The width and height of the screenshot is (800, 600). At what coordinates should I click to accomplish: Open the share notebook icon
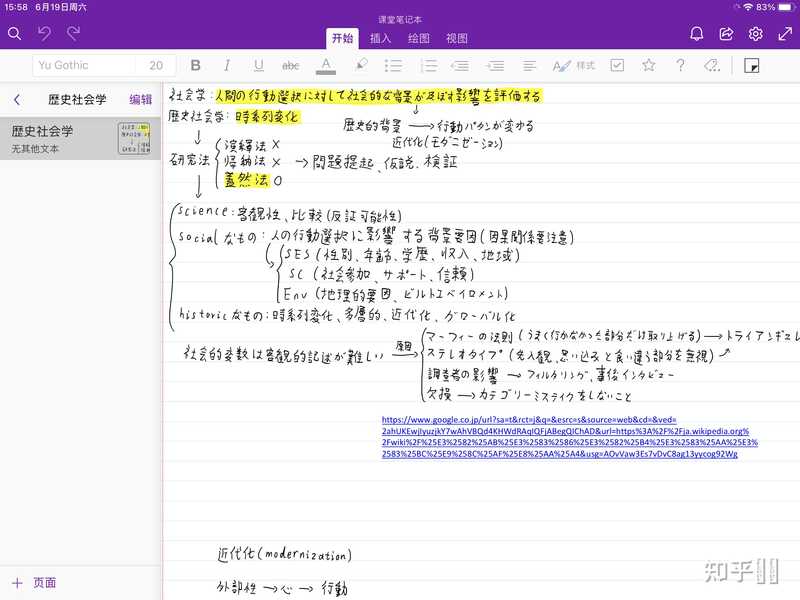coord(727,34)
